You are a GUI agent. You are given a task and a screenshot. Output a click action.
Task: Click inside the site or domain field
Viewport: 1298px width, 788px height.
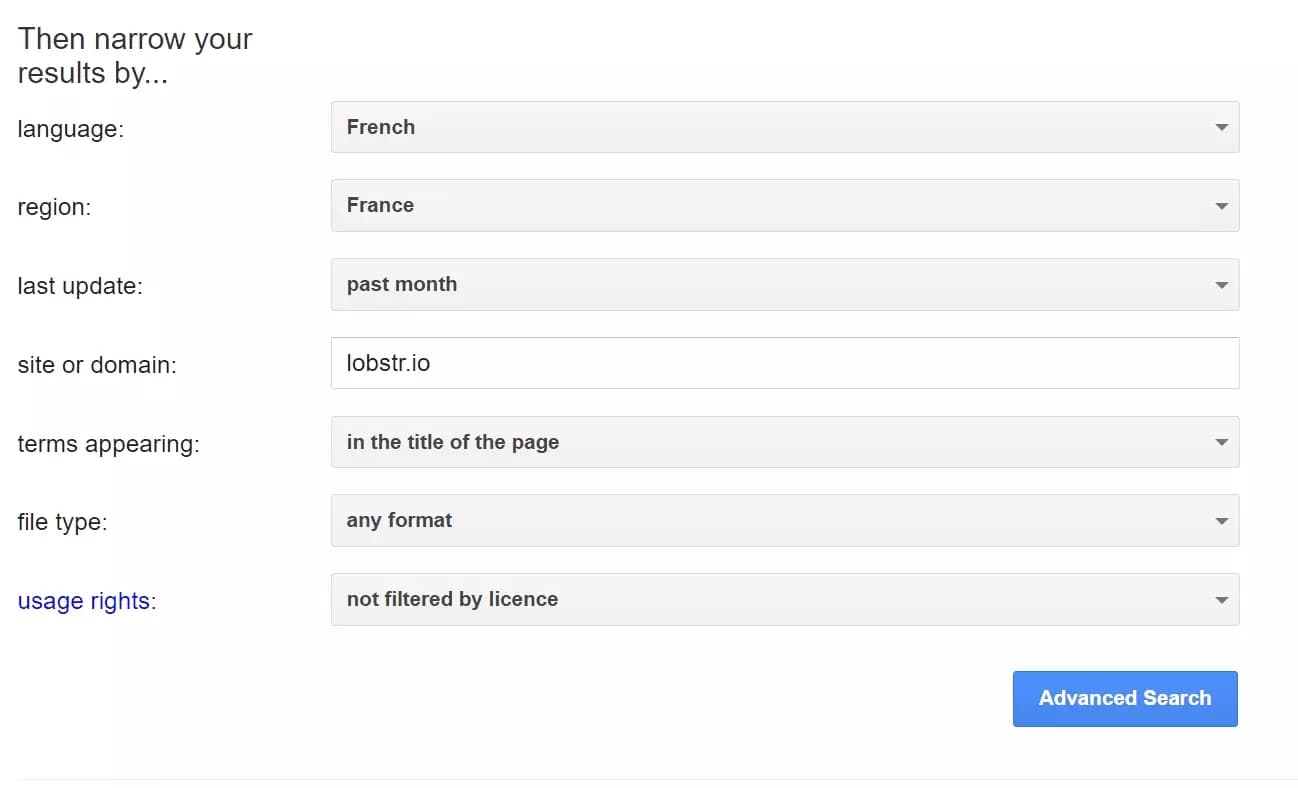click(x=700, y=363)
